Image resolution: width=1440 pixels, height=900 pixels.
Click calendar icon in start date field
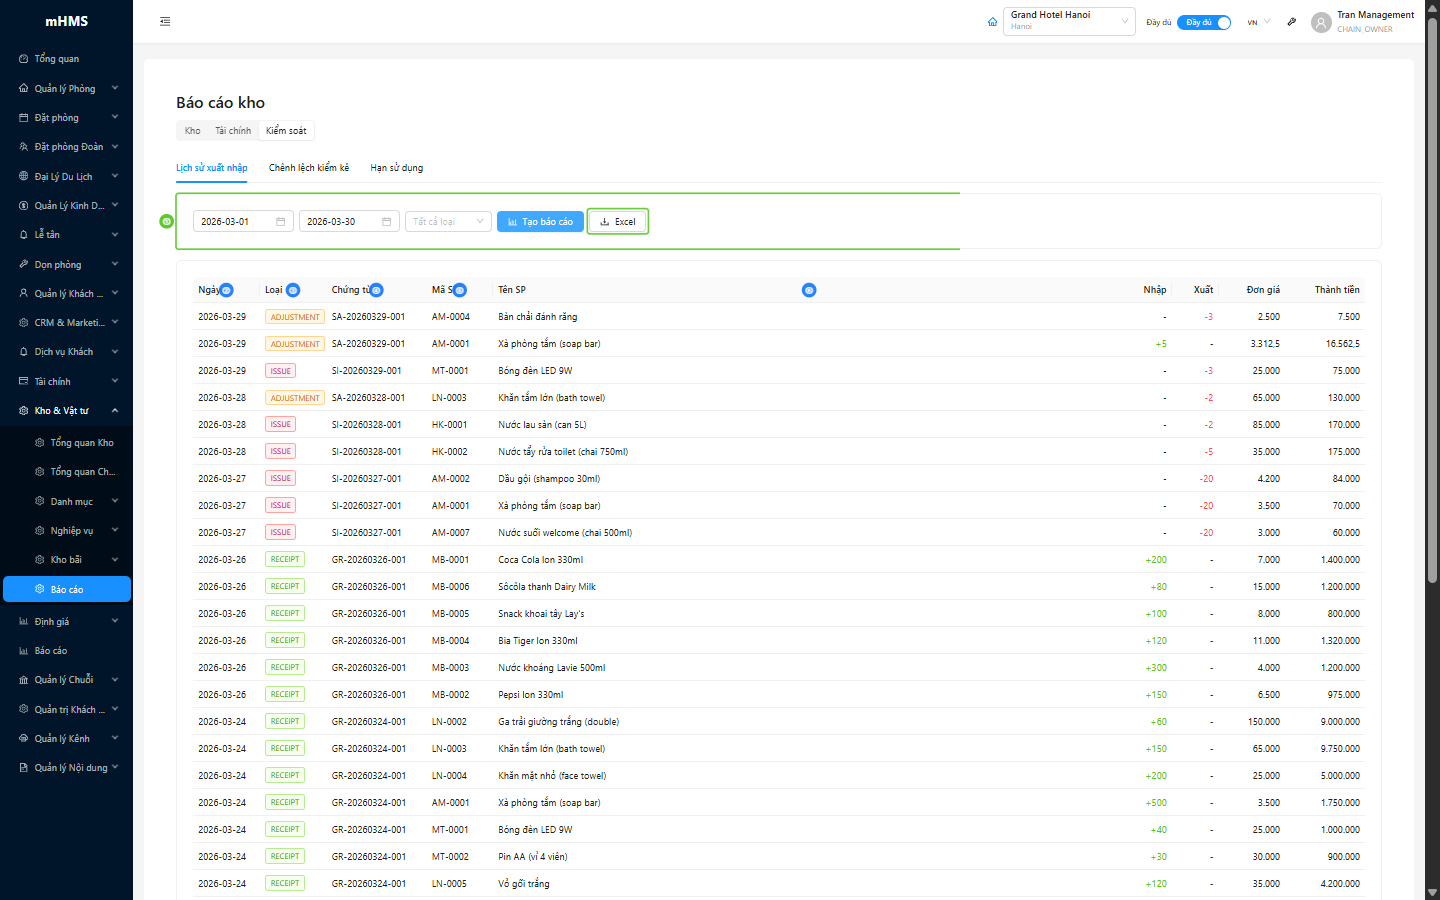pos(281,222)
